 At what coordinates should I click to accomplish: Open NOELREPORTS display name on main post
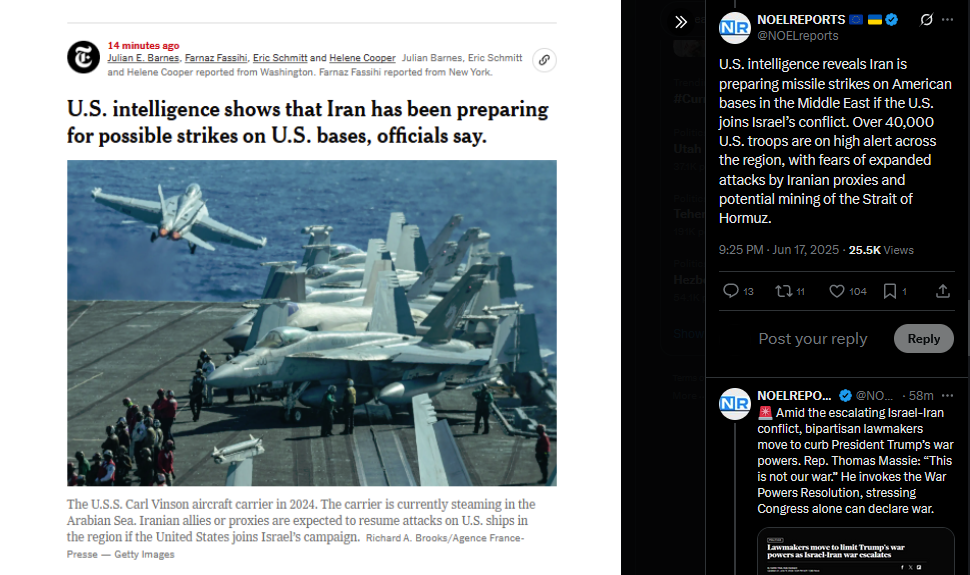tap(800, 20)
